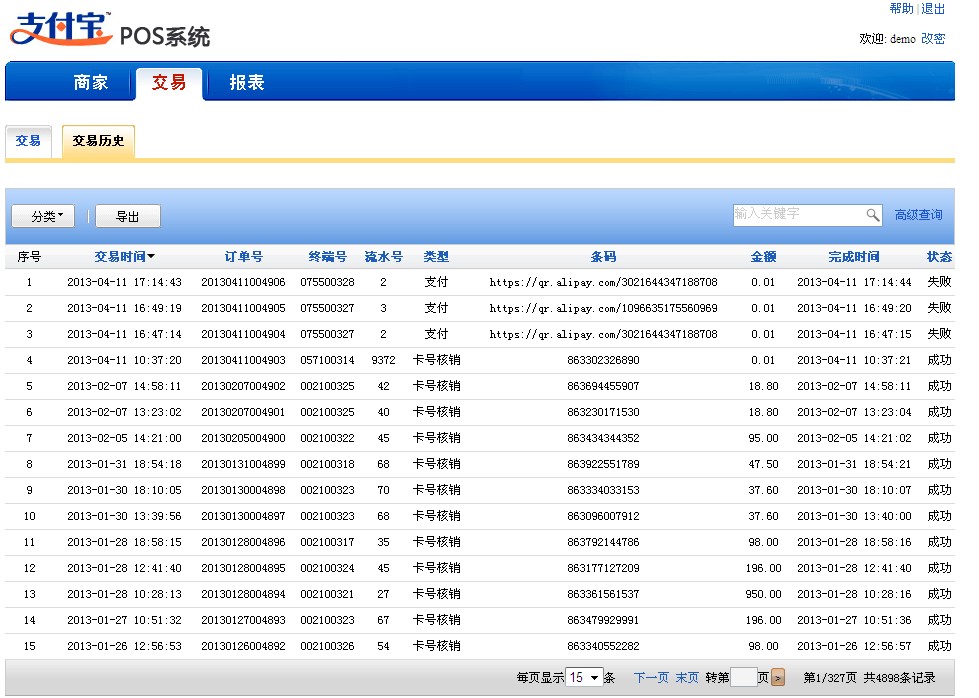This screenshot has width=979, height=698.
Task: Click order number 20130130004898
Action: click(x=243, y=490)
